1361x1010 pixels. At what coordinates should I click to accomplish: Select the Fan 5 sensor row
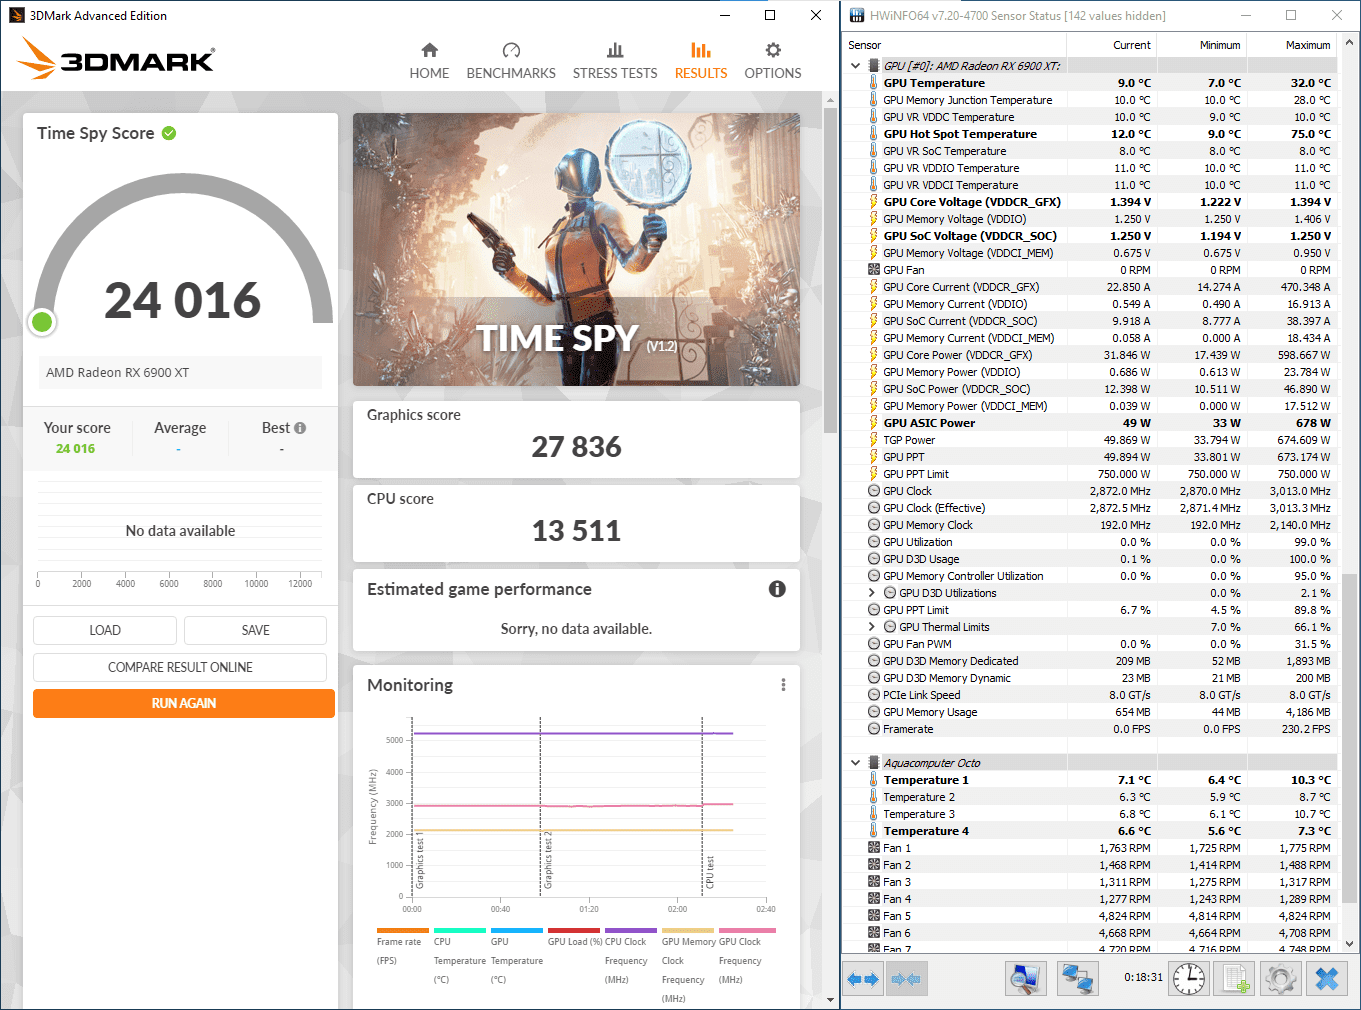[1090, 916]
